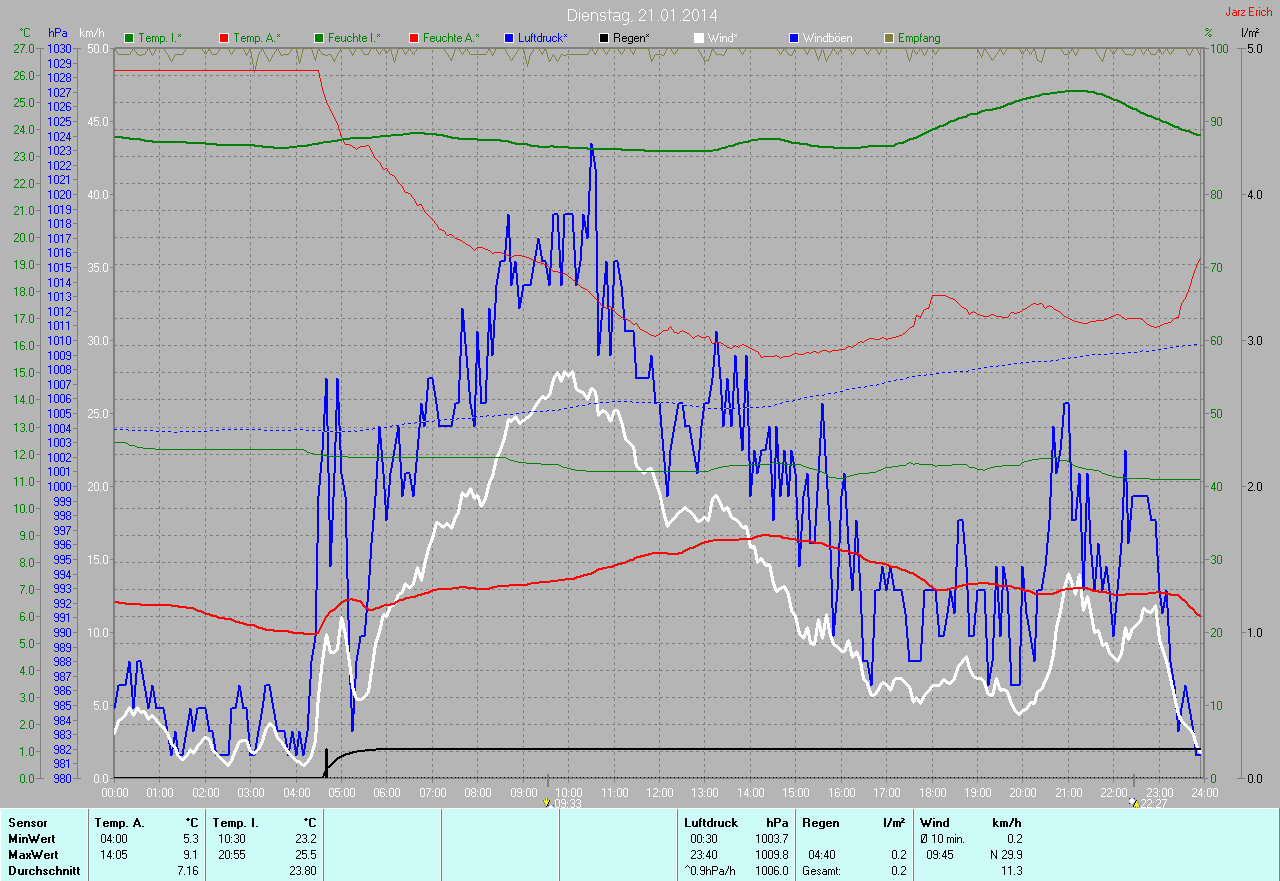1280x881 pixels.
Task: Click the red Temp. A. legend square
Action: click(x=223, y=38)
